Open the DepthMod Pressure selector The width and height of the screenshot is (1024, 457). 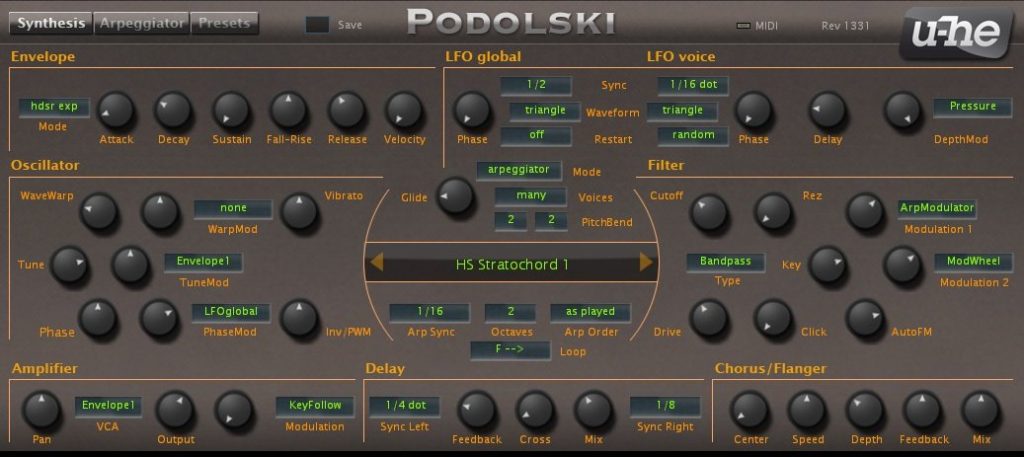click(972, 107)
